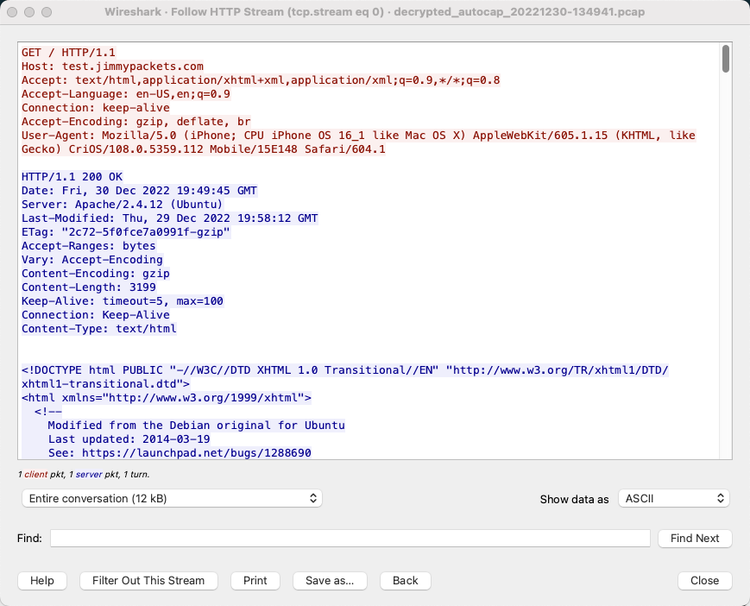The image size is (750, 606).
Task: Click the 'HTTP/1.1 200 OK' response line
Action: click(x=72, y=177)
